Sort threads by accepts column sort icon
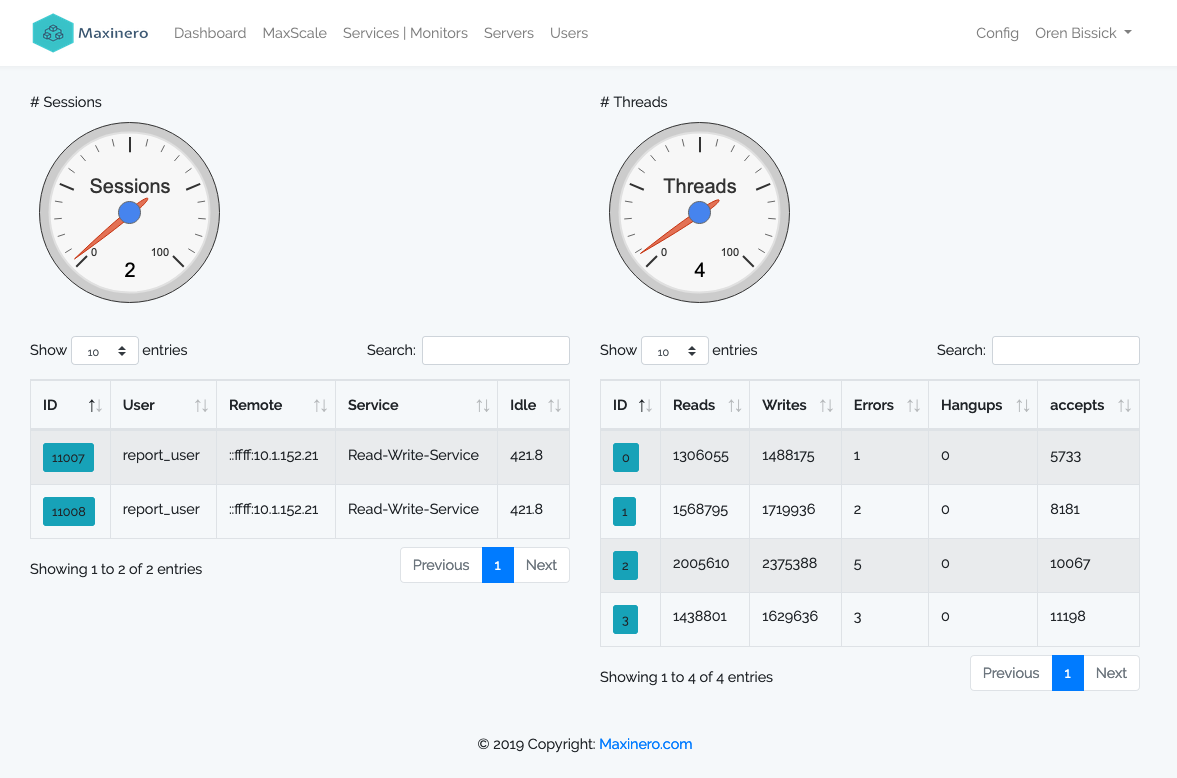The image size is (1177, 778). pyautogui.click(x=1124, y=406)
